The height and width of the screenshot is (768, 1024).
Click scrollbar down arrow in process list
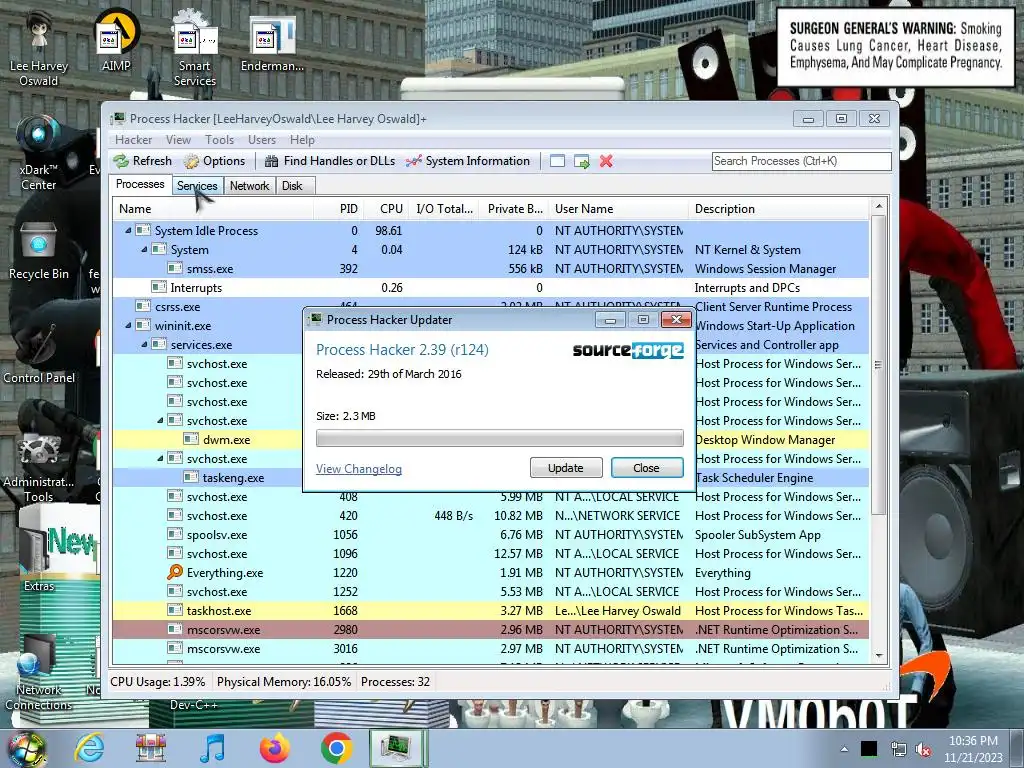tap(878, 655)
